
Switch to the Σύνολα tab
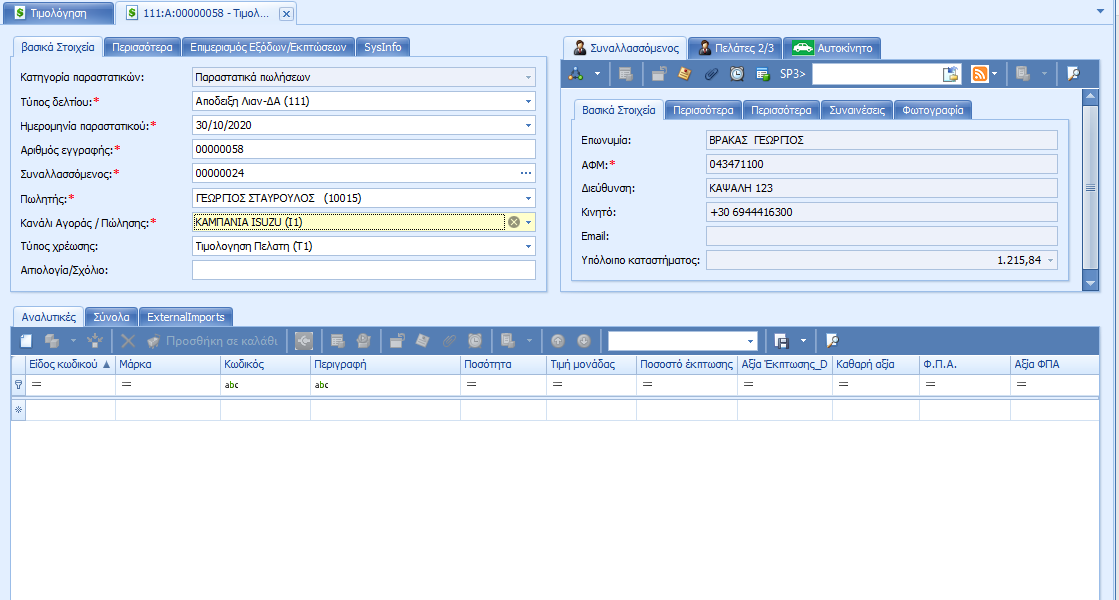tap(111, 316)
